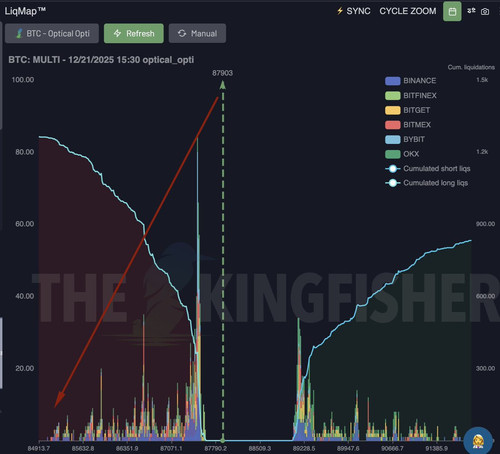
Task: Toggle BITGET series in legend
Action: 407,110
